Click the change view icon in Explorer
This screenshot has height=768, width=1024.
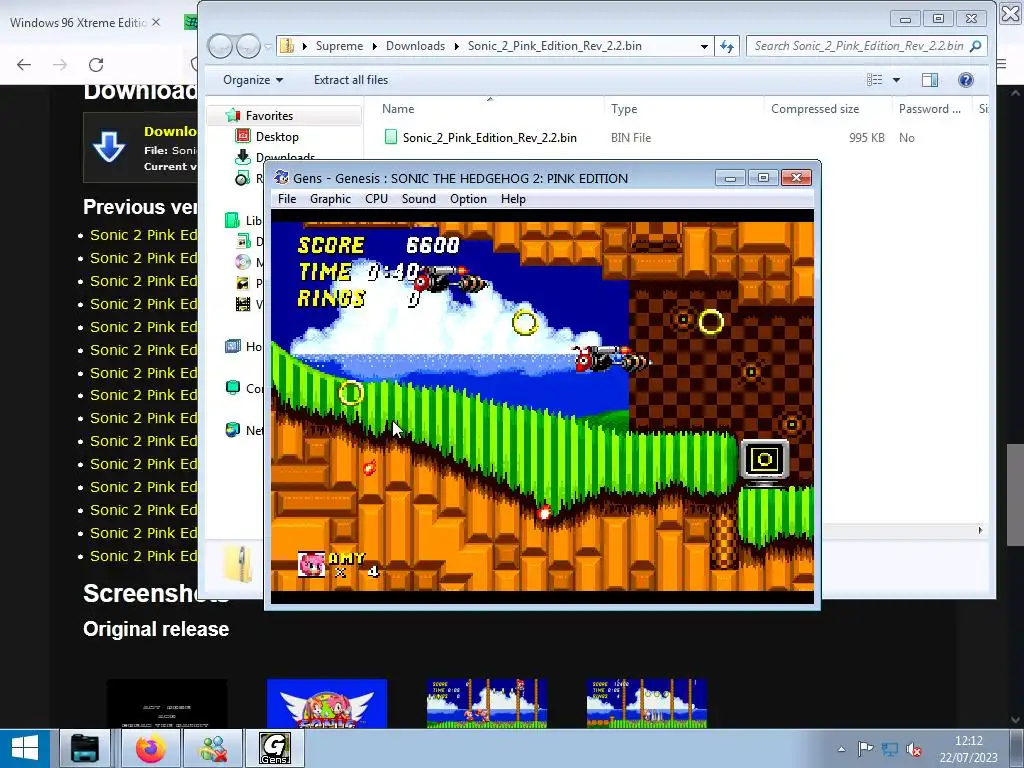pyautogui.click(x=874, y=80)
